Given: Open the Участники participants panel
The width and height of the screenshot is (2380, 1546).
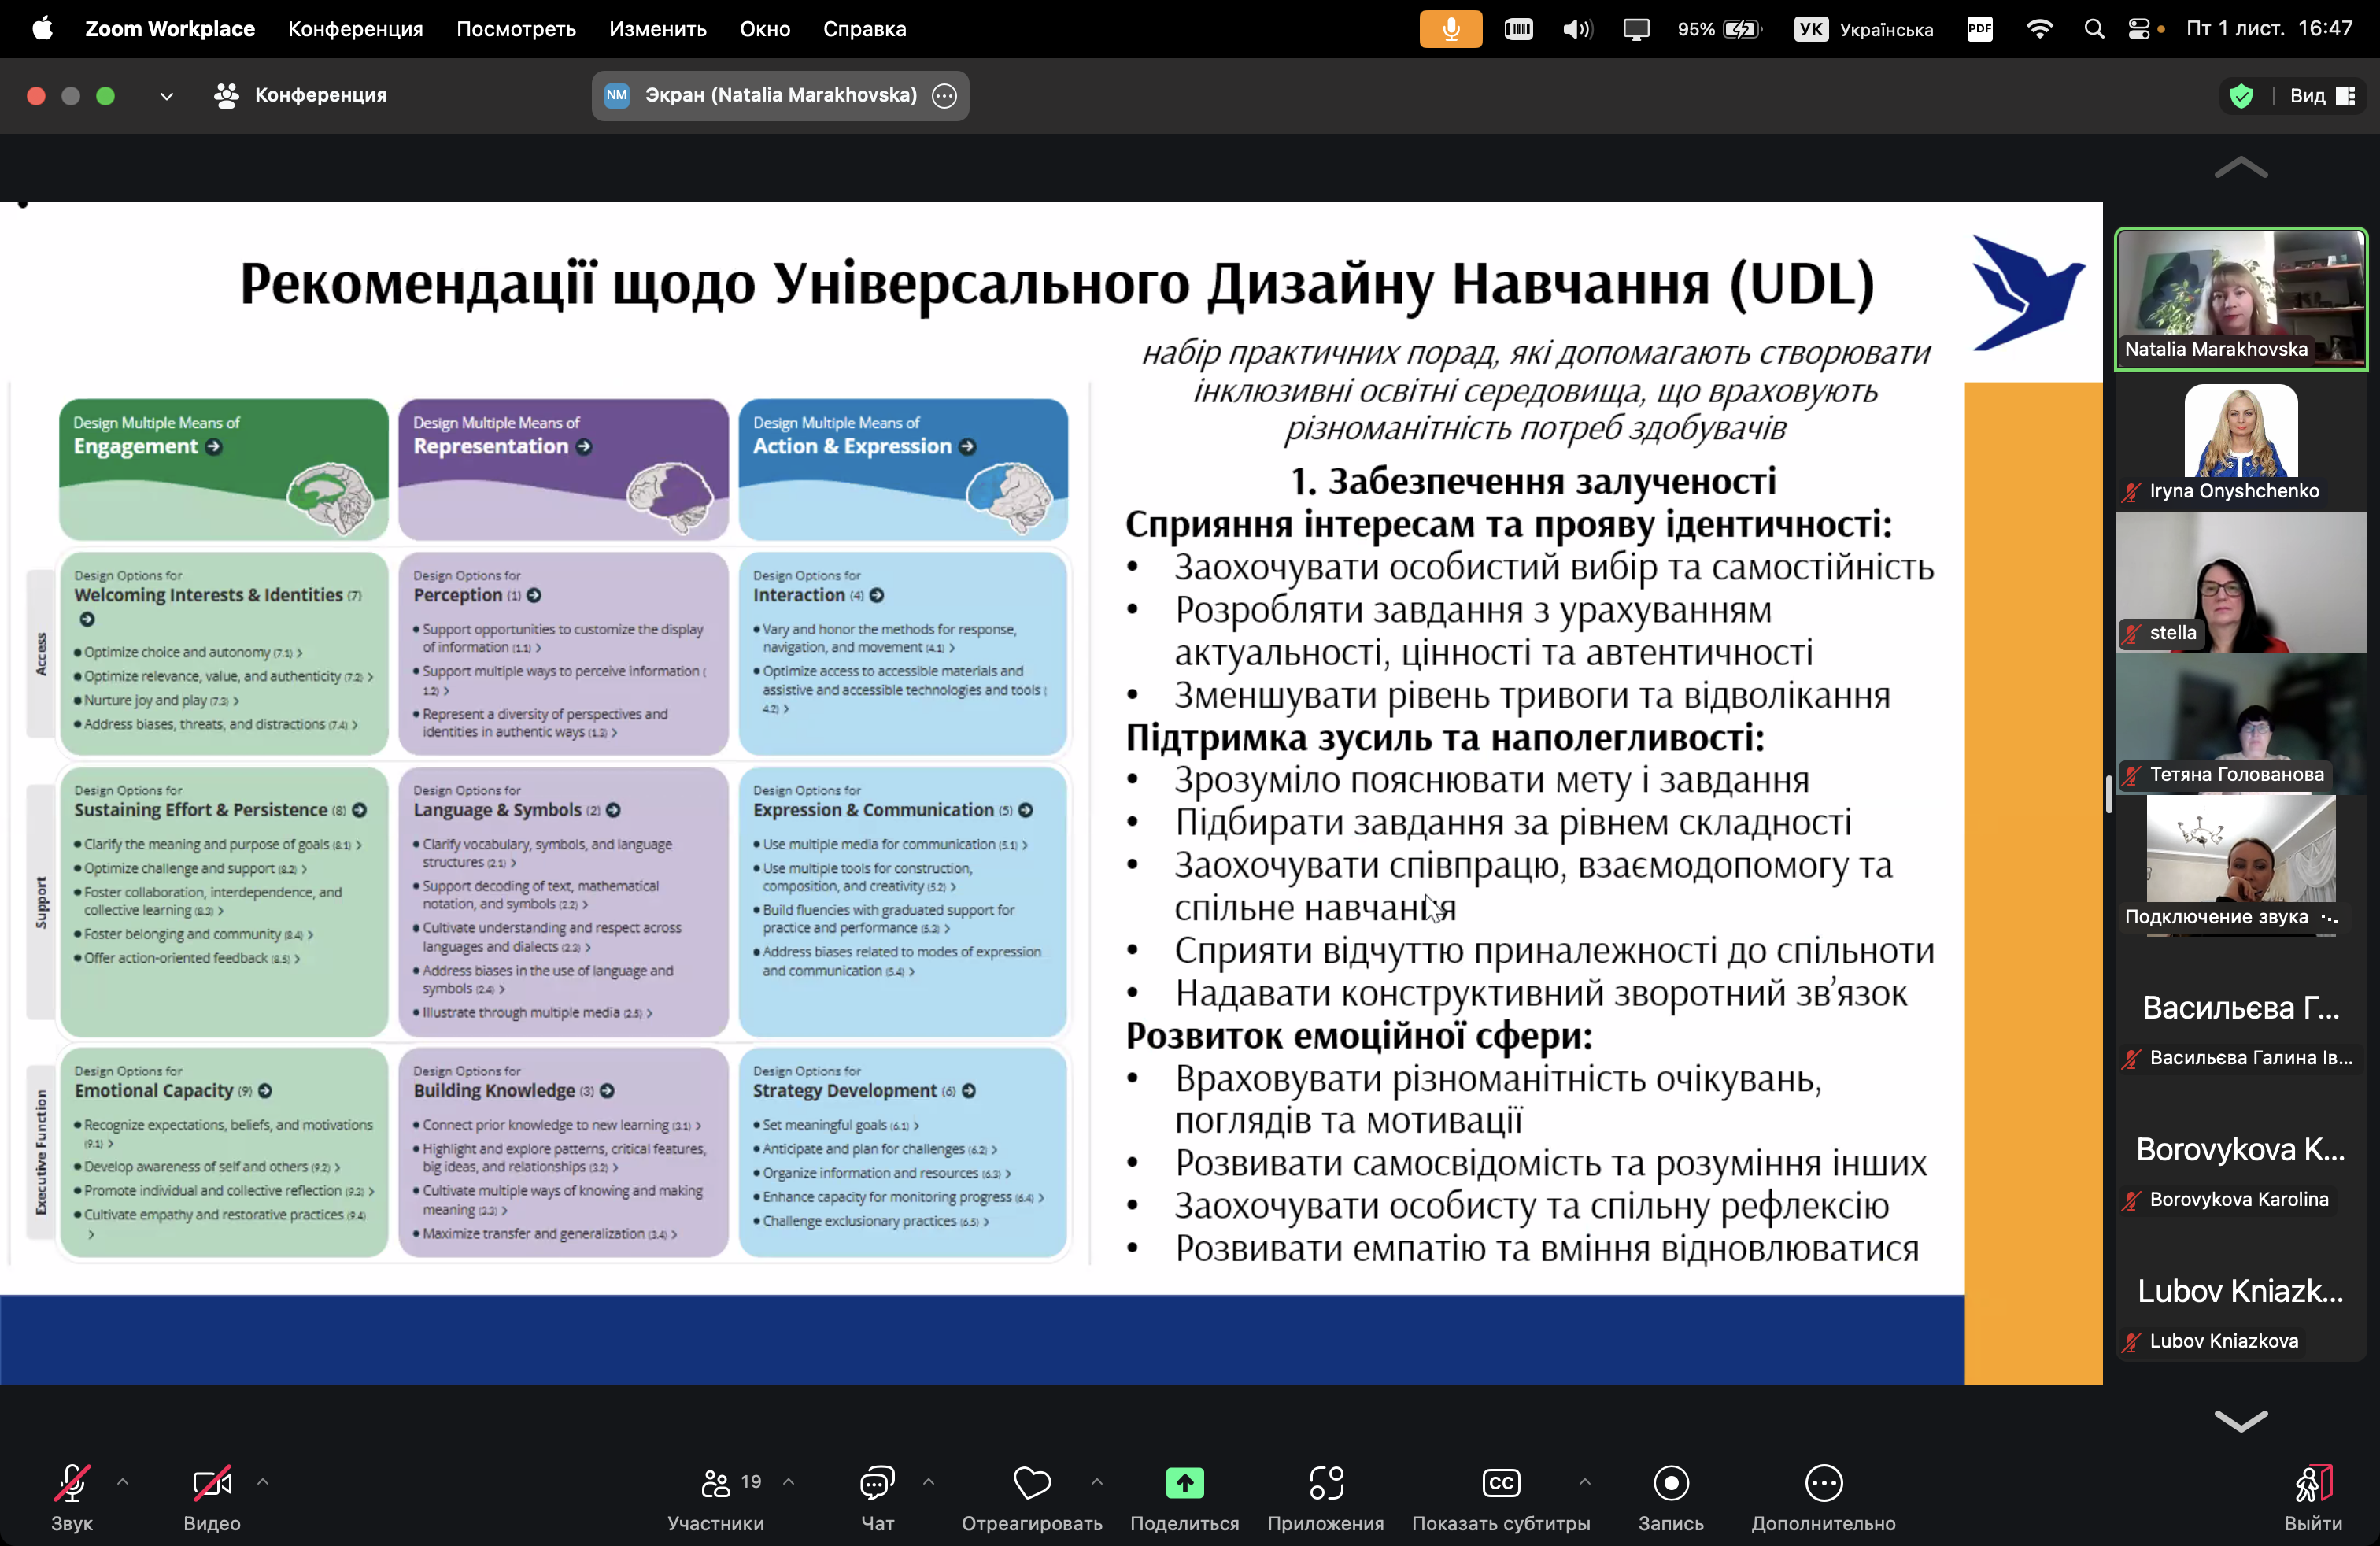Looking at the screenshot, I should [716, 1496].
